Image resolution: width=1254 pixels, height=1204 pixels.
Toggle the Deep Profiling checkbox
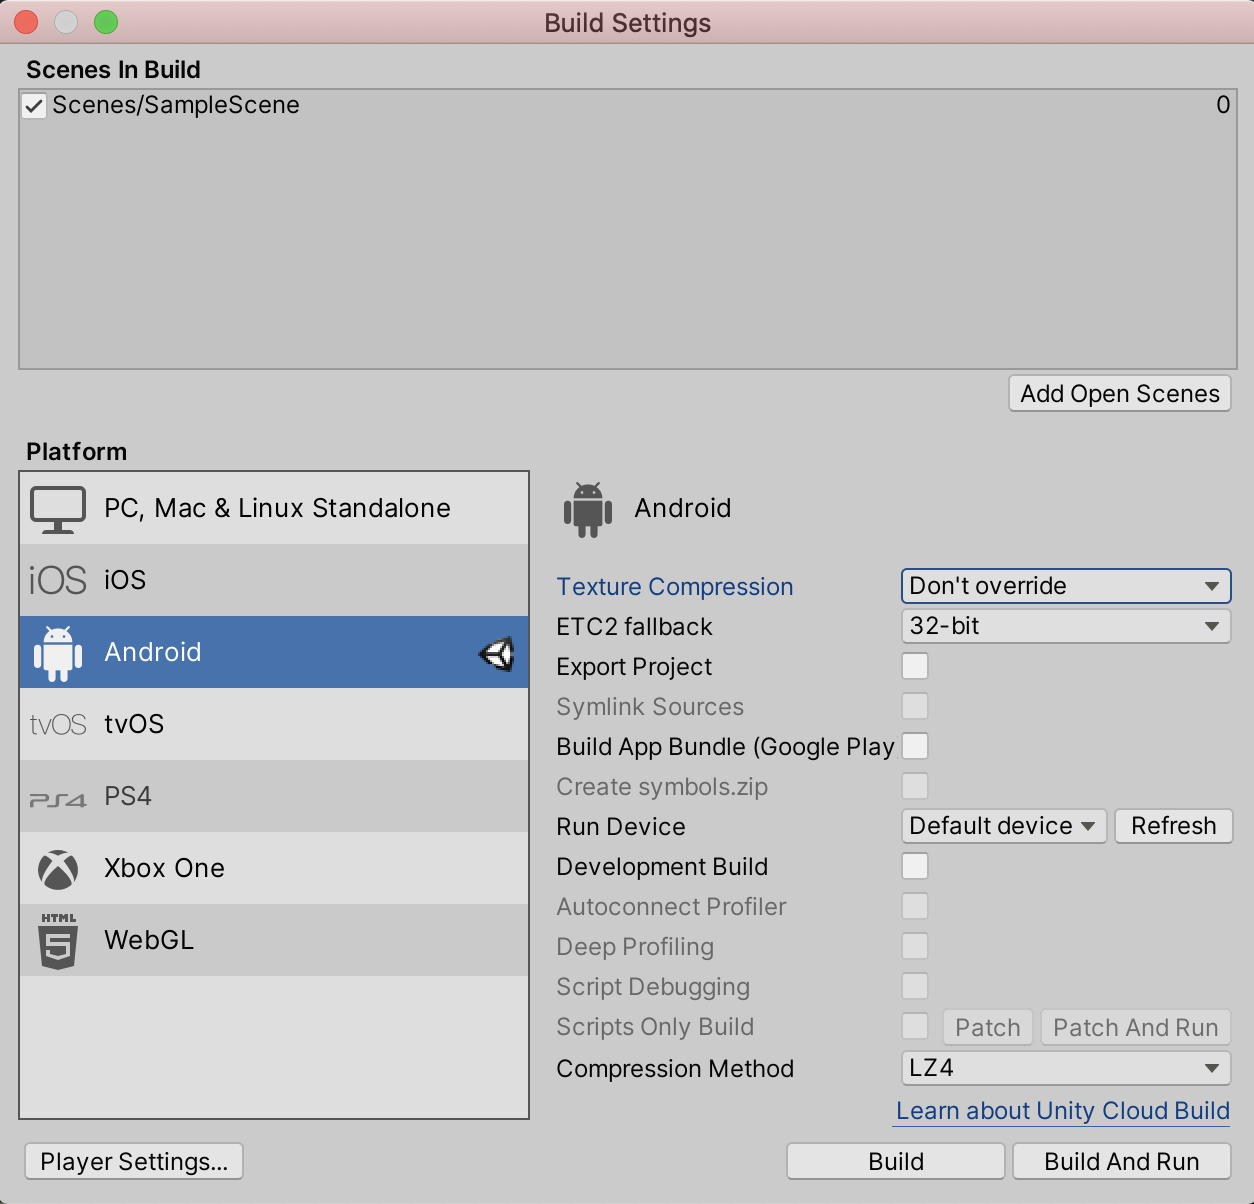pos(915,946)
